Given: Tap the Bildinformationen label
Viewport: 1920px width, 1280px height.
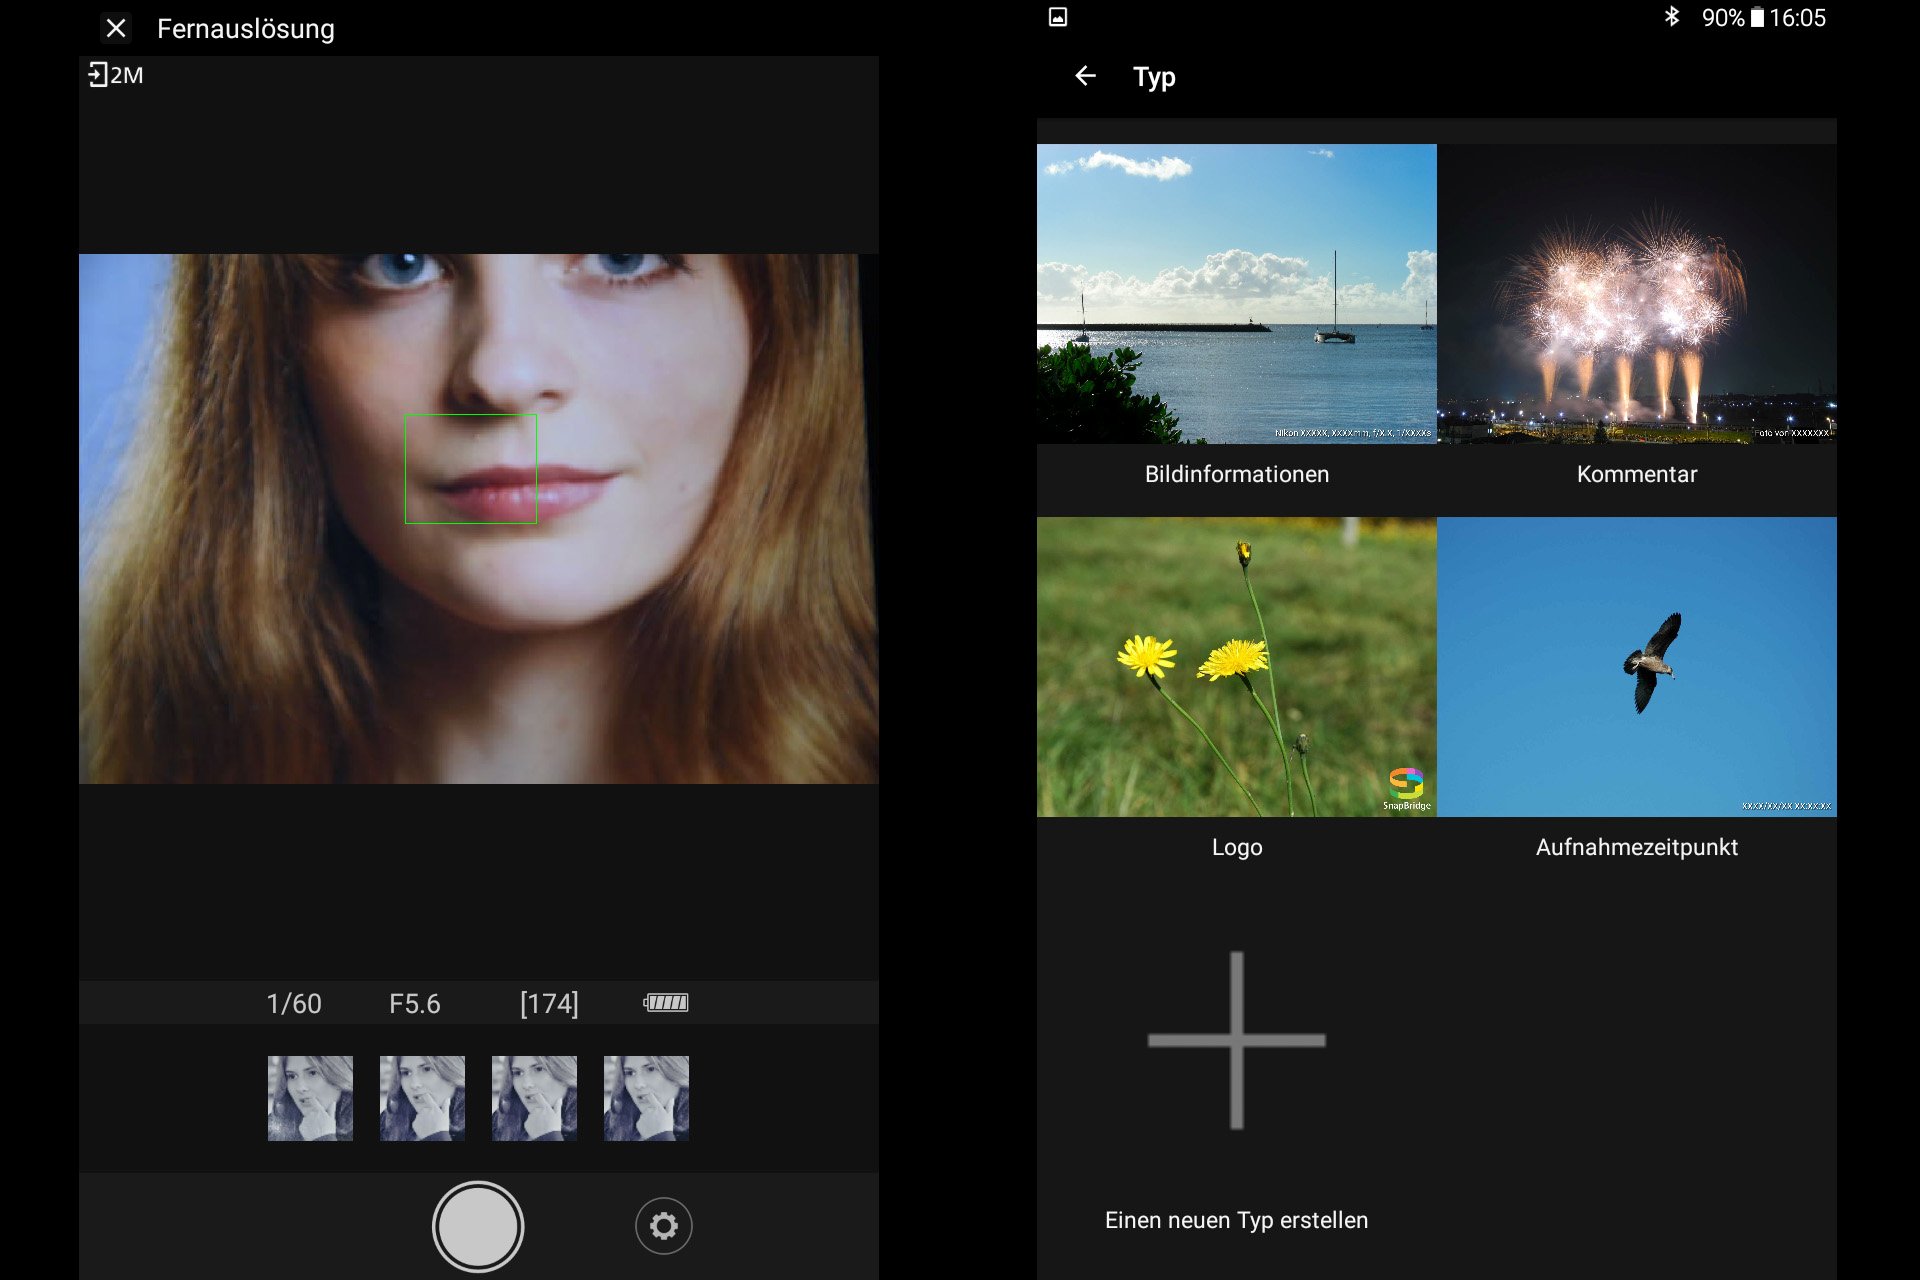Looking at the screenshot, I should coord(1237,474).
